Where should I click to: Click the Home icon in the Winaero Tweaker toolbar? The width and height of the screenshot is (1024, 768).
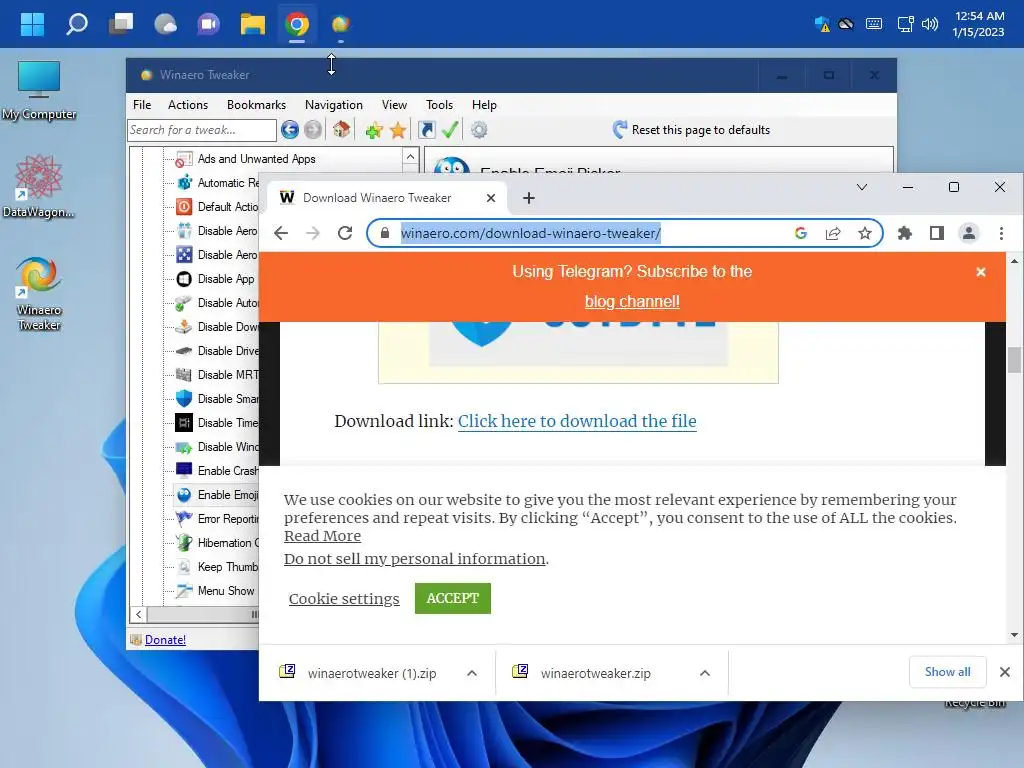341,130
